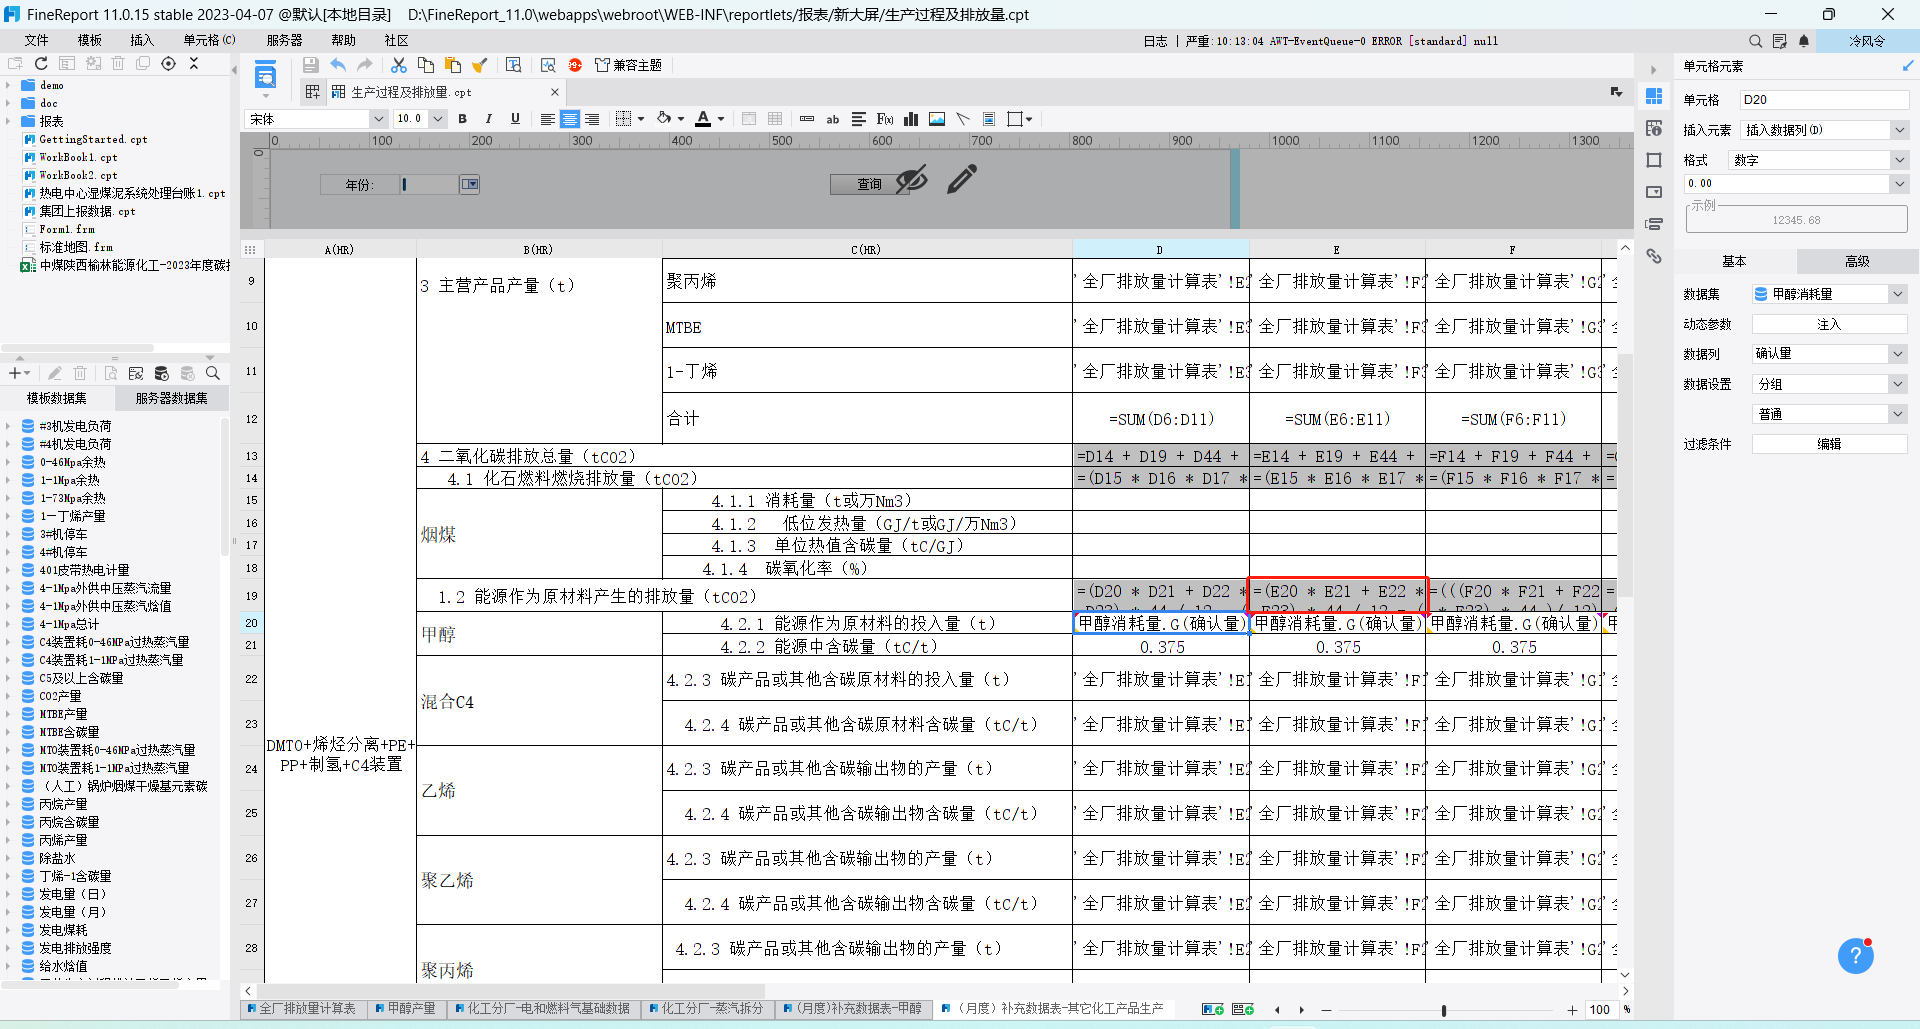Insert rich text using ab icon
1920x1029 pixels.
tap(833, 119)
